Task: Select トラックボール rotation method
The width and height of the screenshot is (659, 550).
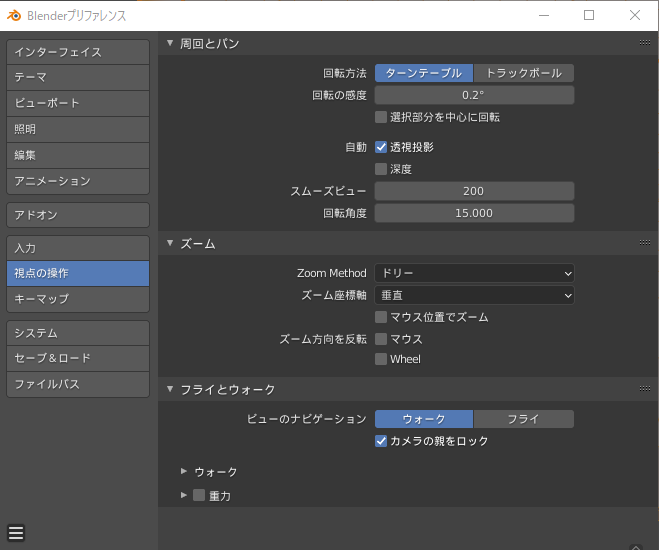Action: coord(524,73)
